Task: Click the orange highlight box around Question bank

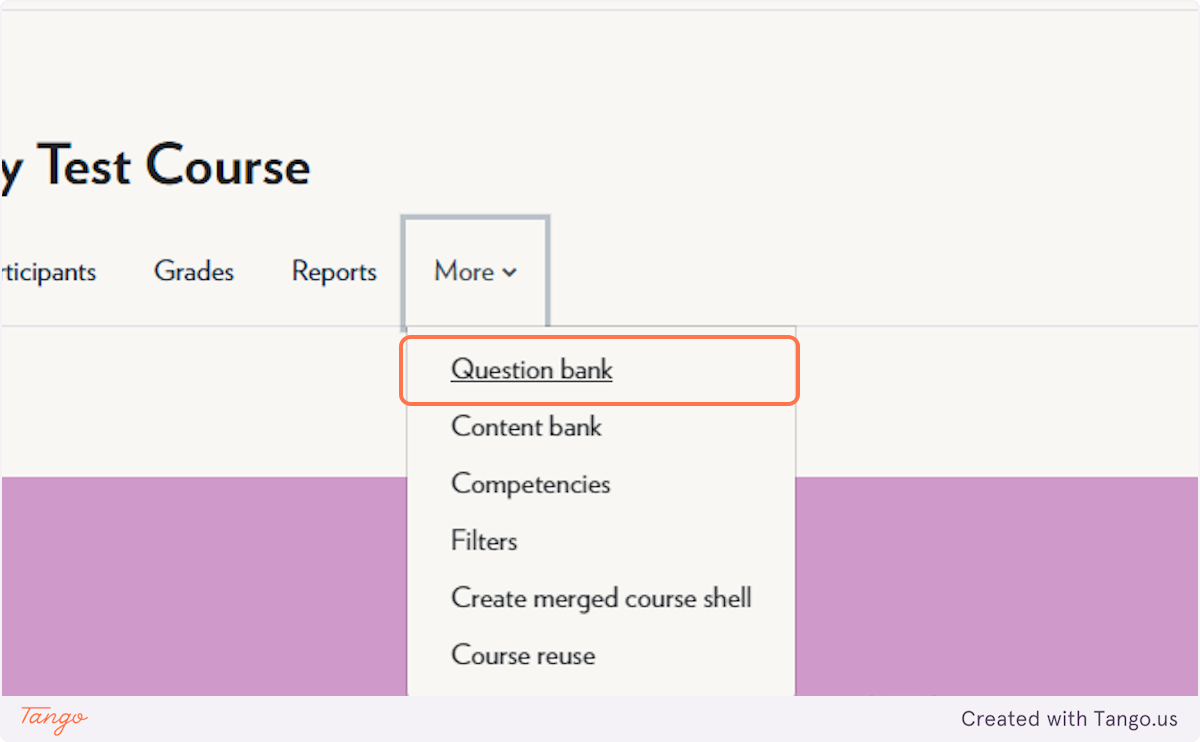Action: [600, 370]
